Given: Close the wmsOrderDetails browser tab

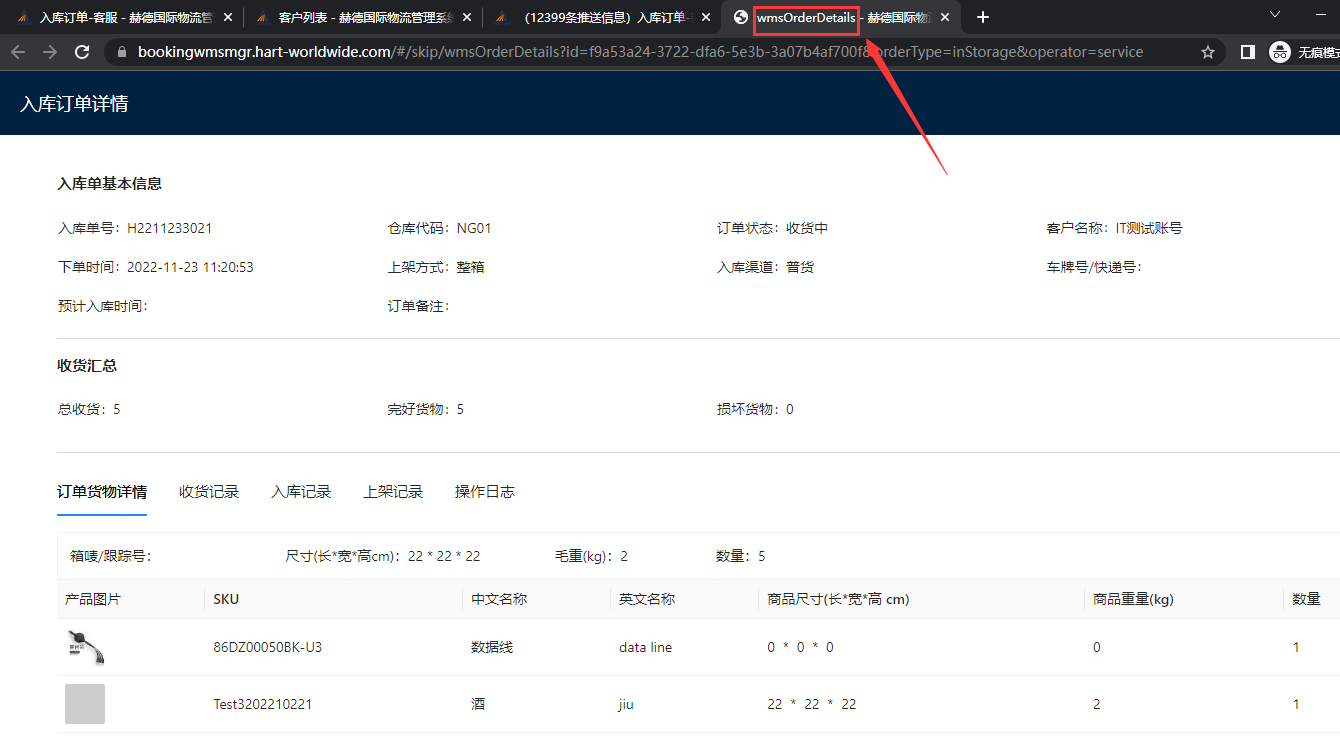Looking at the screenshot, I should tap(945, 18).
